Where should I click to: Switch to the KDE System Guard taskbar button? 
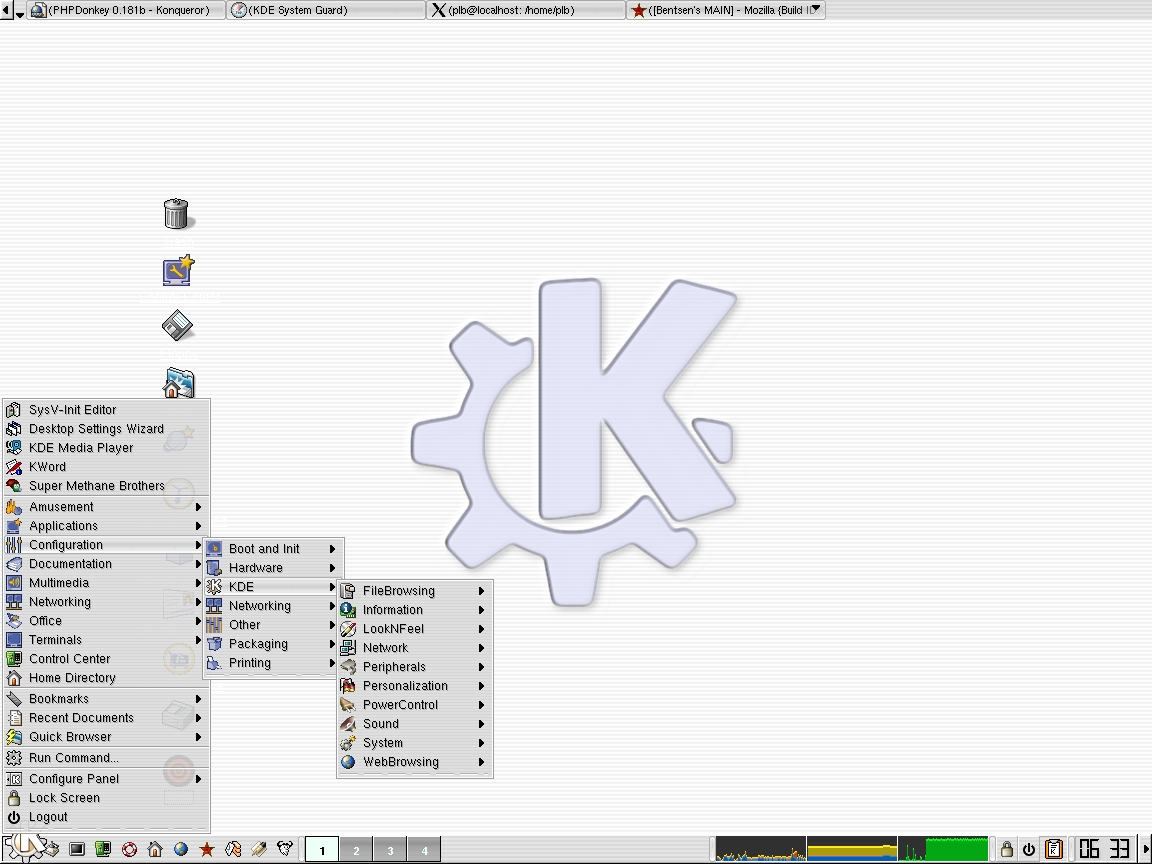[325, 10]
